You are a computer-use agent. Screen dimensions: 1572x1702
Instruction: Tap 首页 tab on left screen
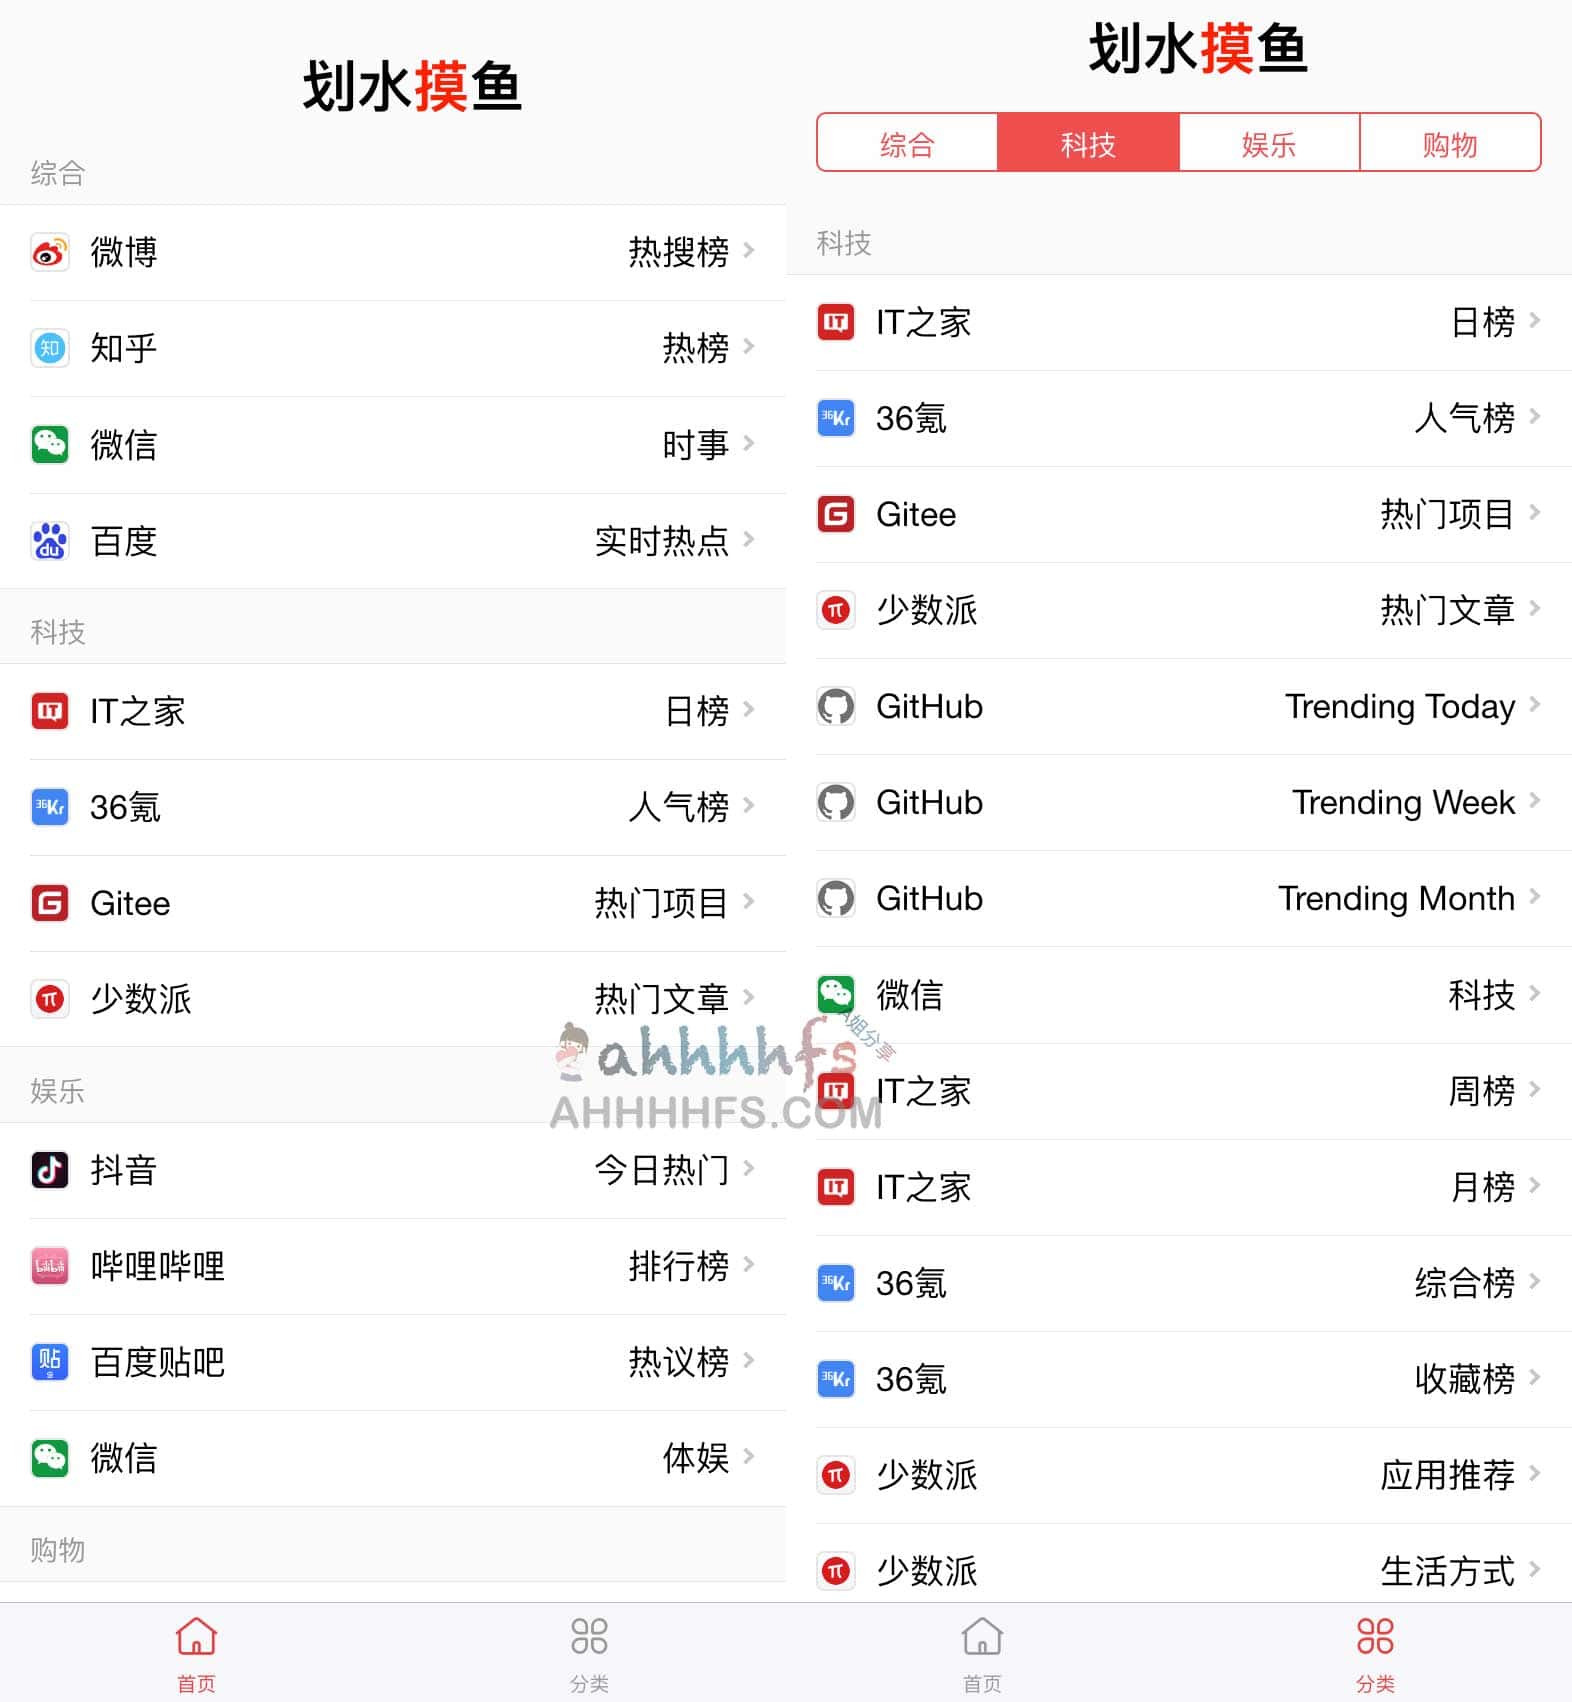coord(196,1655)
